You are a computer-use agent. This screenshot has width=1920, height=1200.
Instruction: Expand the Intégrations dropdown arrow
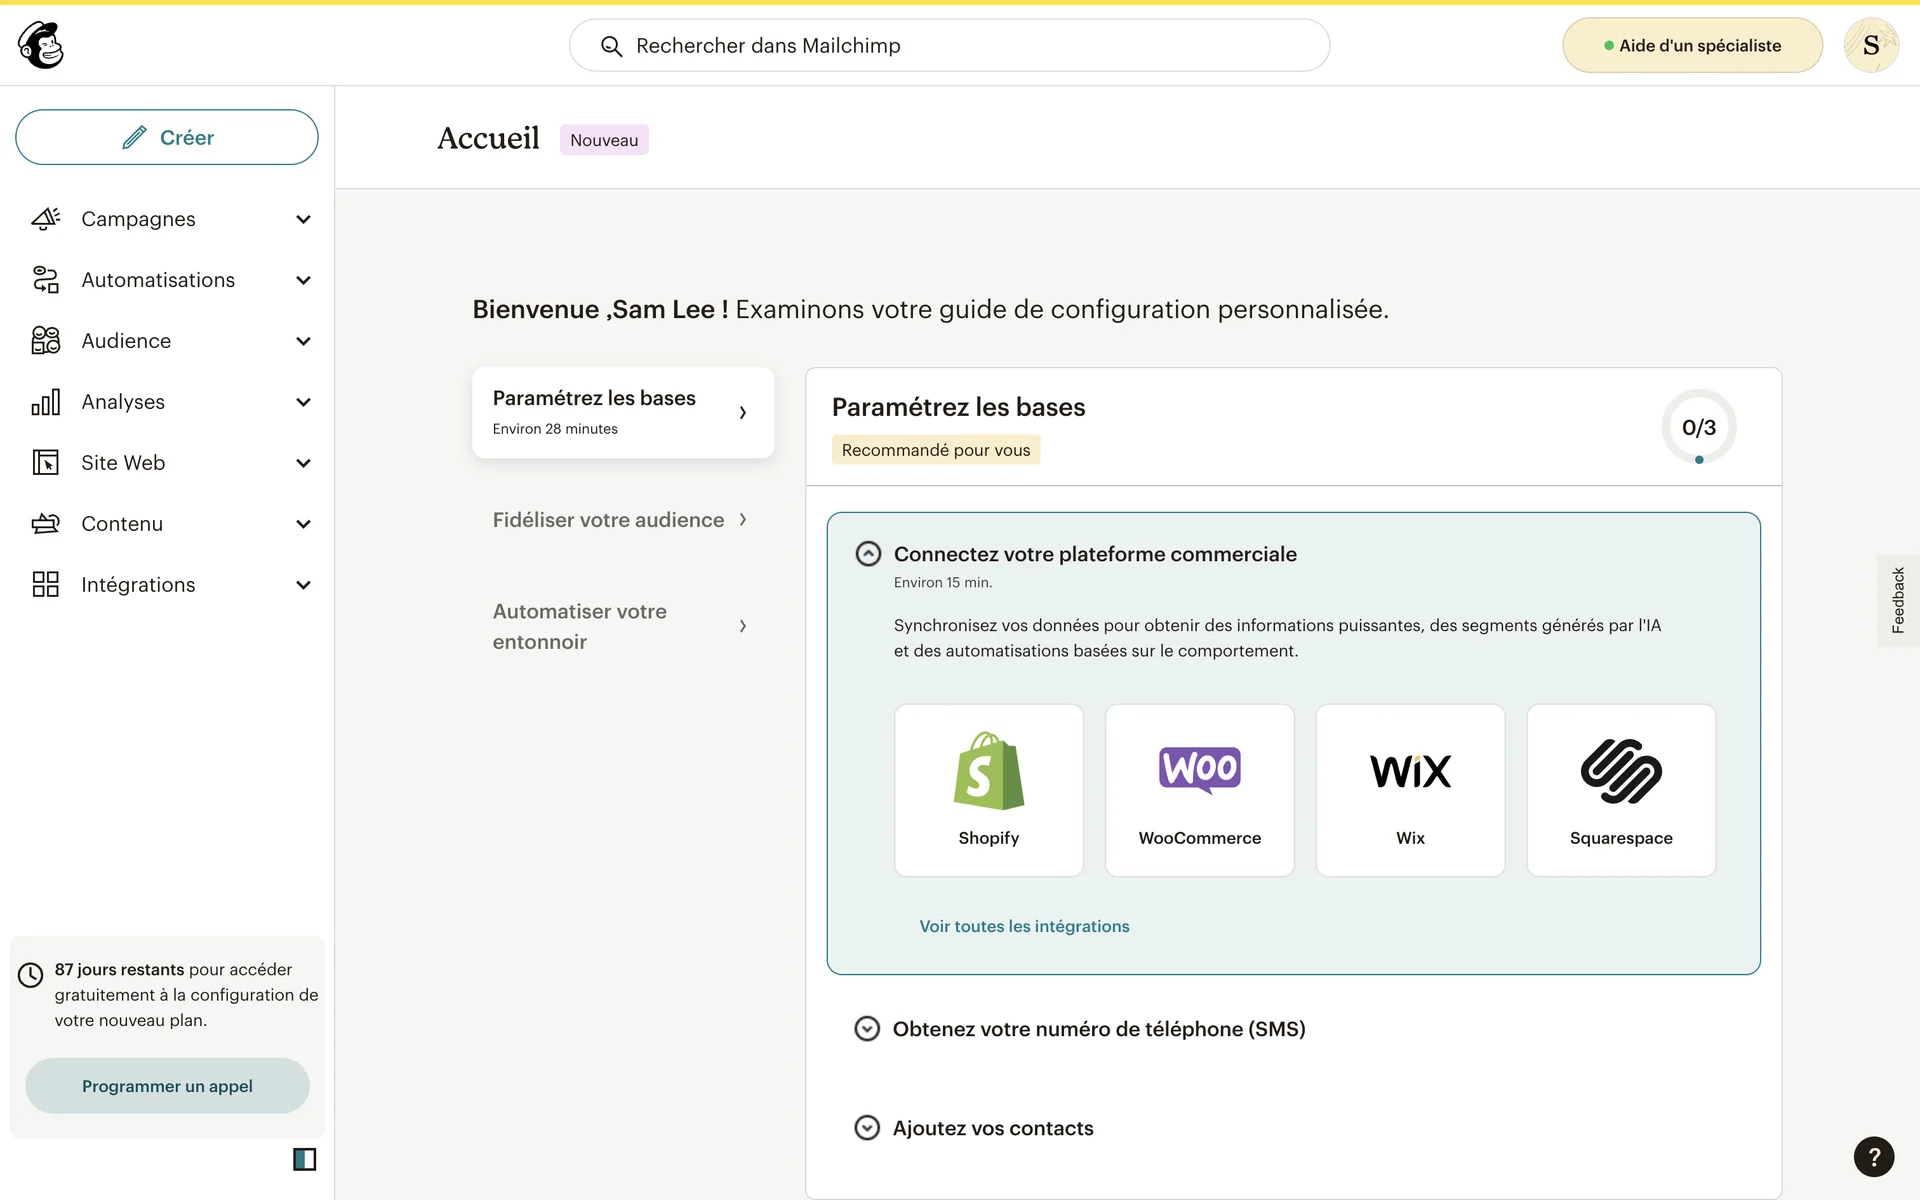click(303, 585)
